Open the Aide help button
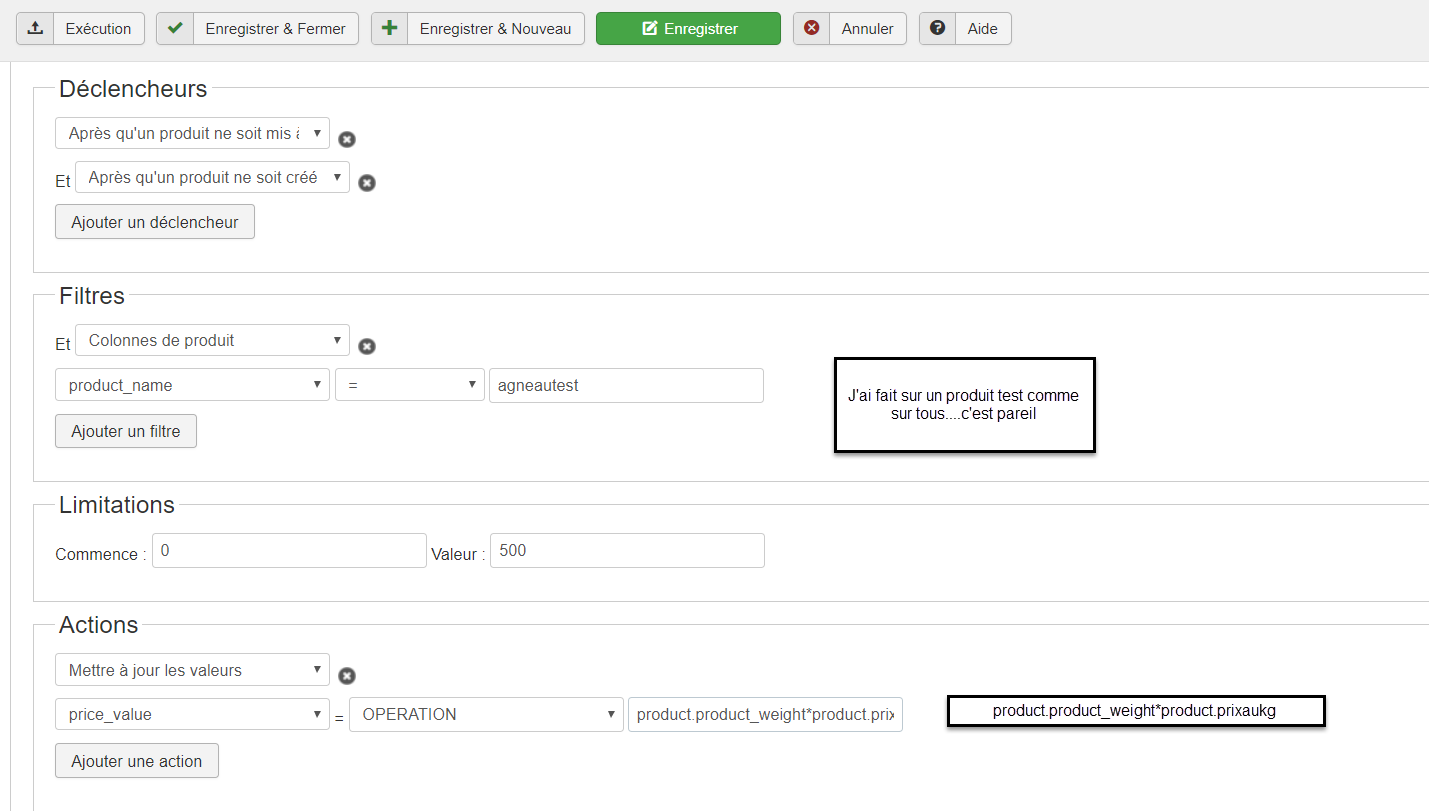The height and width of the screenshot is (811, 1429). [x=965, y=29]
